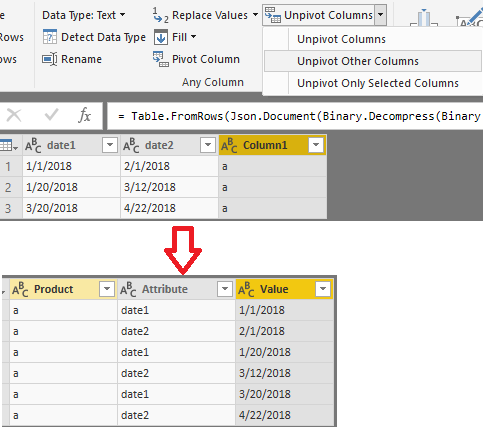Screen dimensions: 483x428
Task: Click the Pivot Column icon
Action: (161, 59)
